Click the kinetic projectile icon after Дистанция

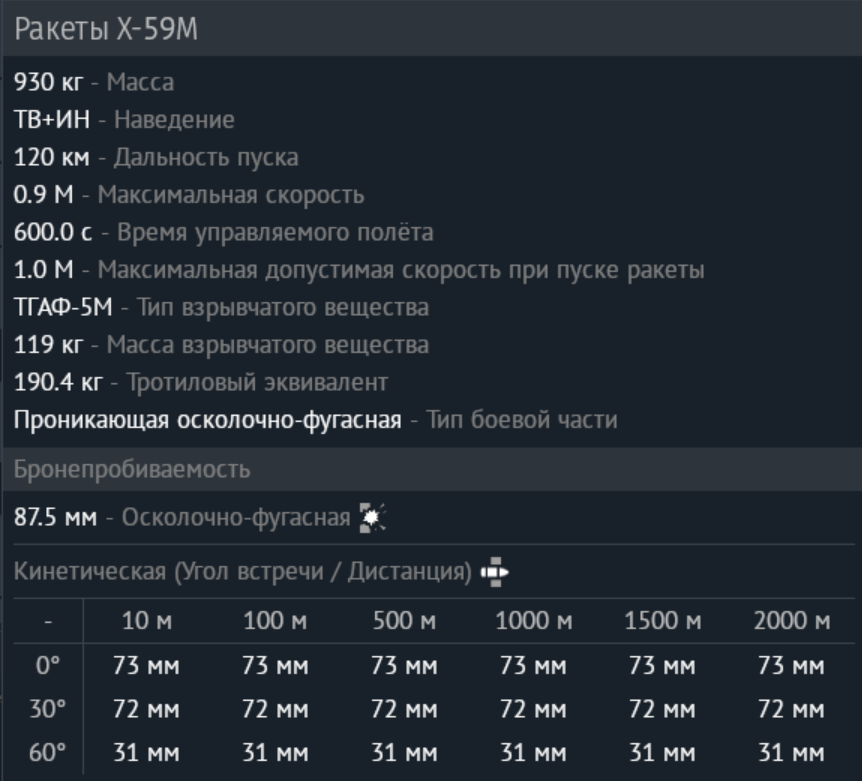click(x=495, y=572)
